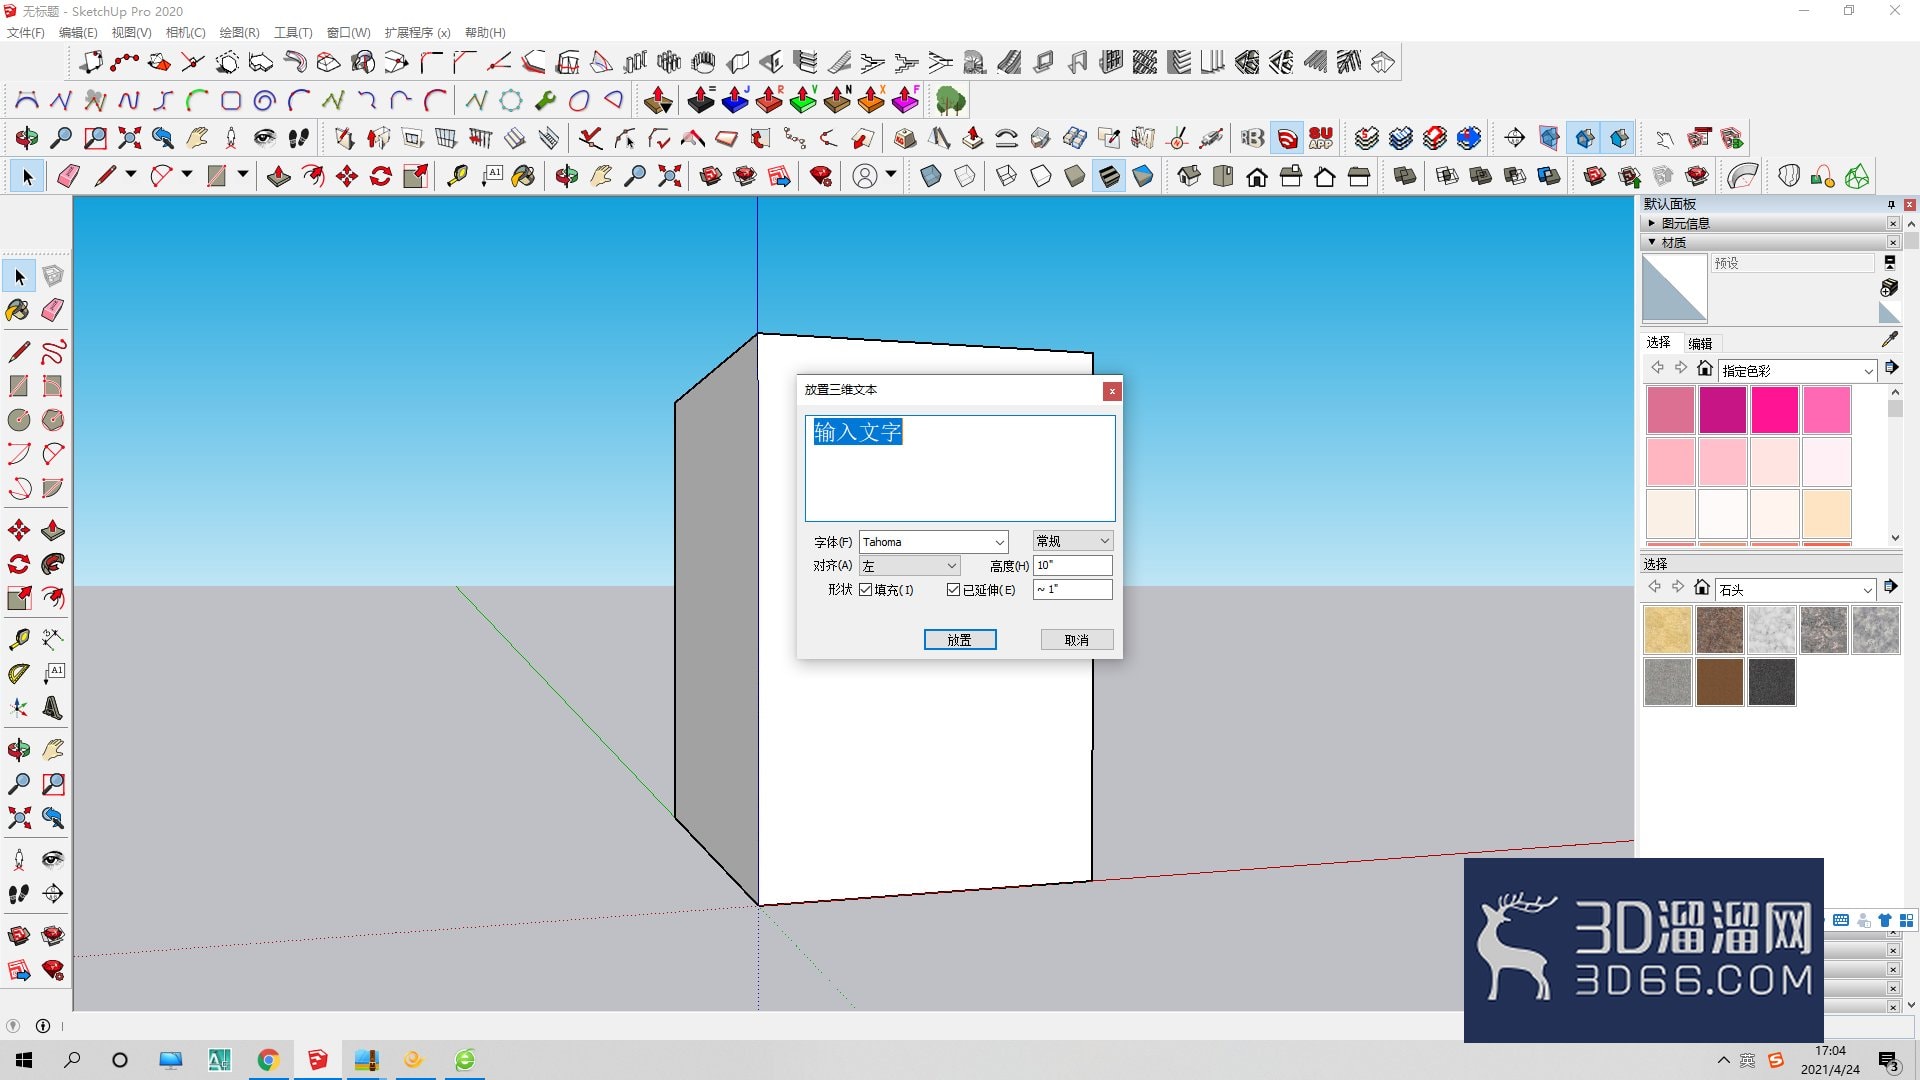Select the arrow Select tool in left toolbar

click(x=18, y=277)
